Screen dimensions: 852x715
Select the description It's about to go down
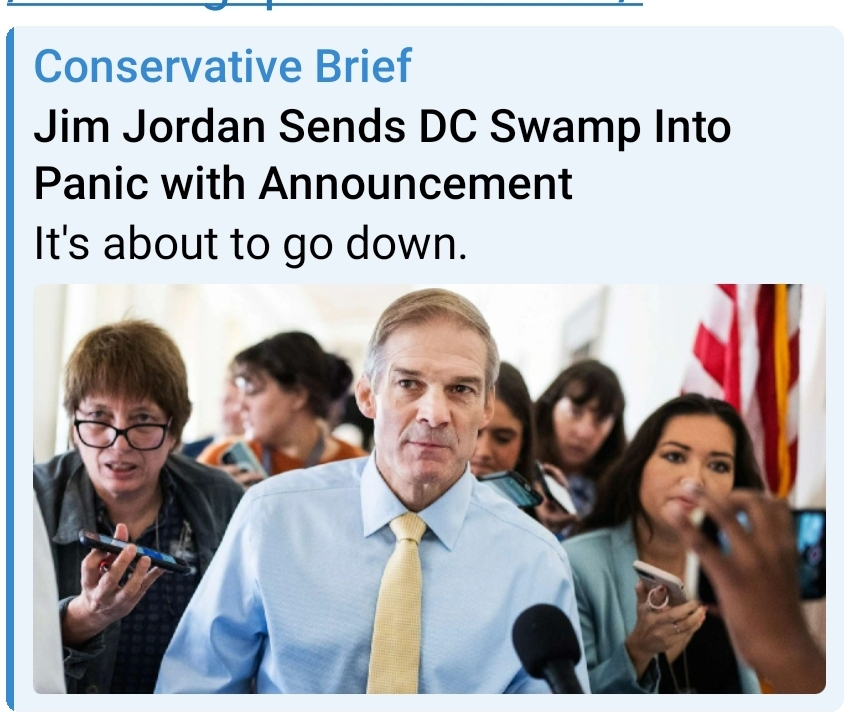(x=250, y=242)
